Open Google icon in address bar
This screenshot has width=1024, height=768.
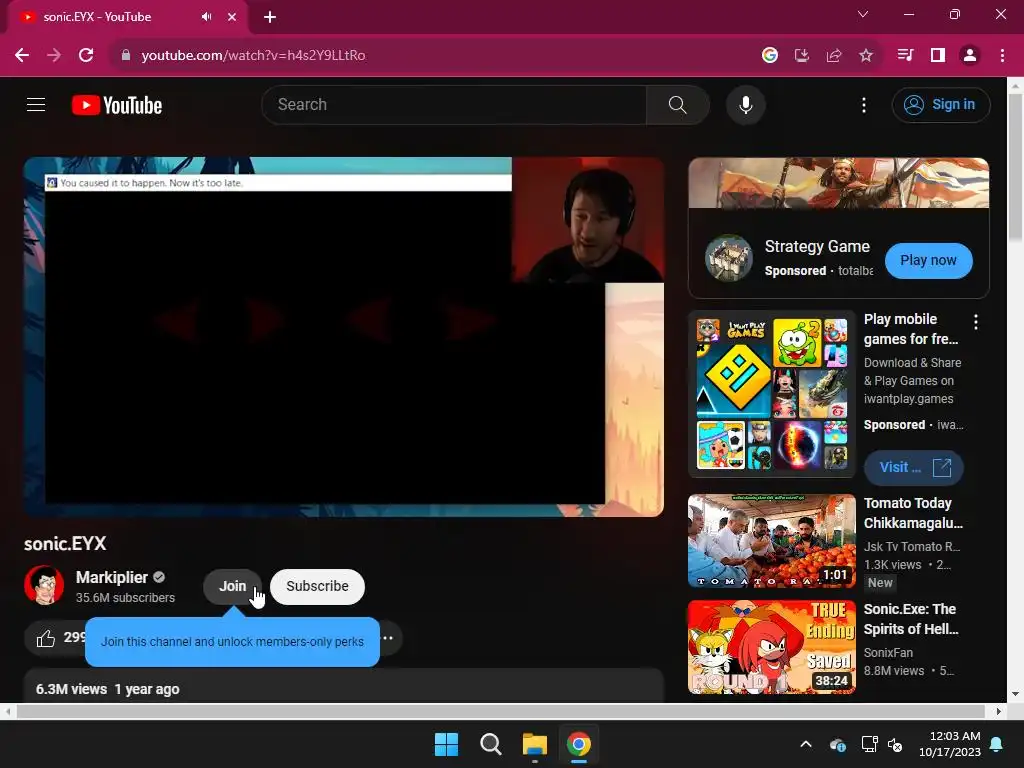click(769, 56)
